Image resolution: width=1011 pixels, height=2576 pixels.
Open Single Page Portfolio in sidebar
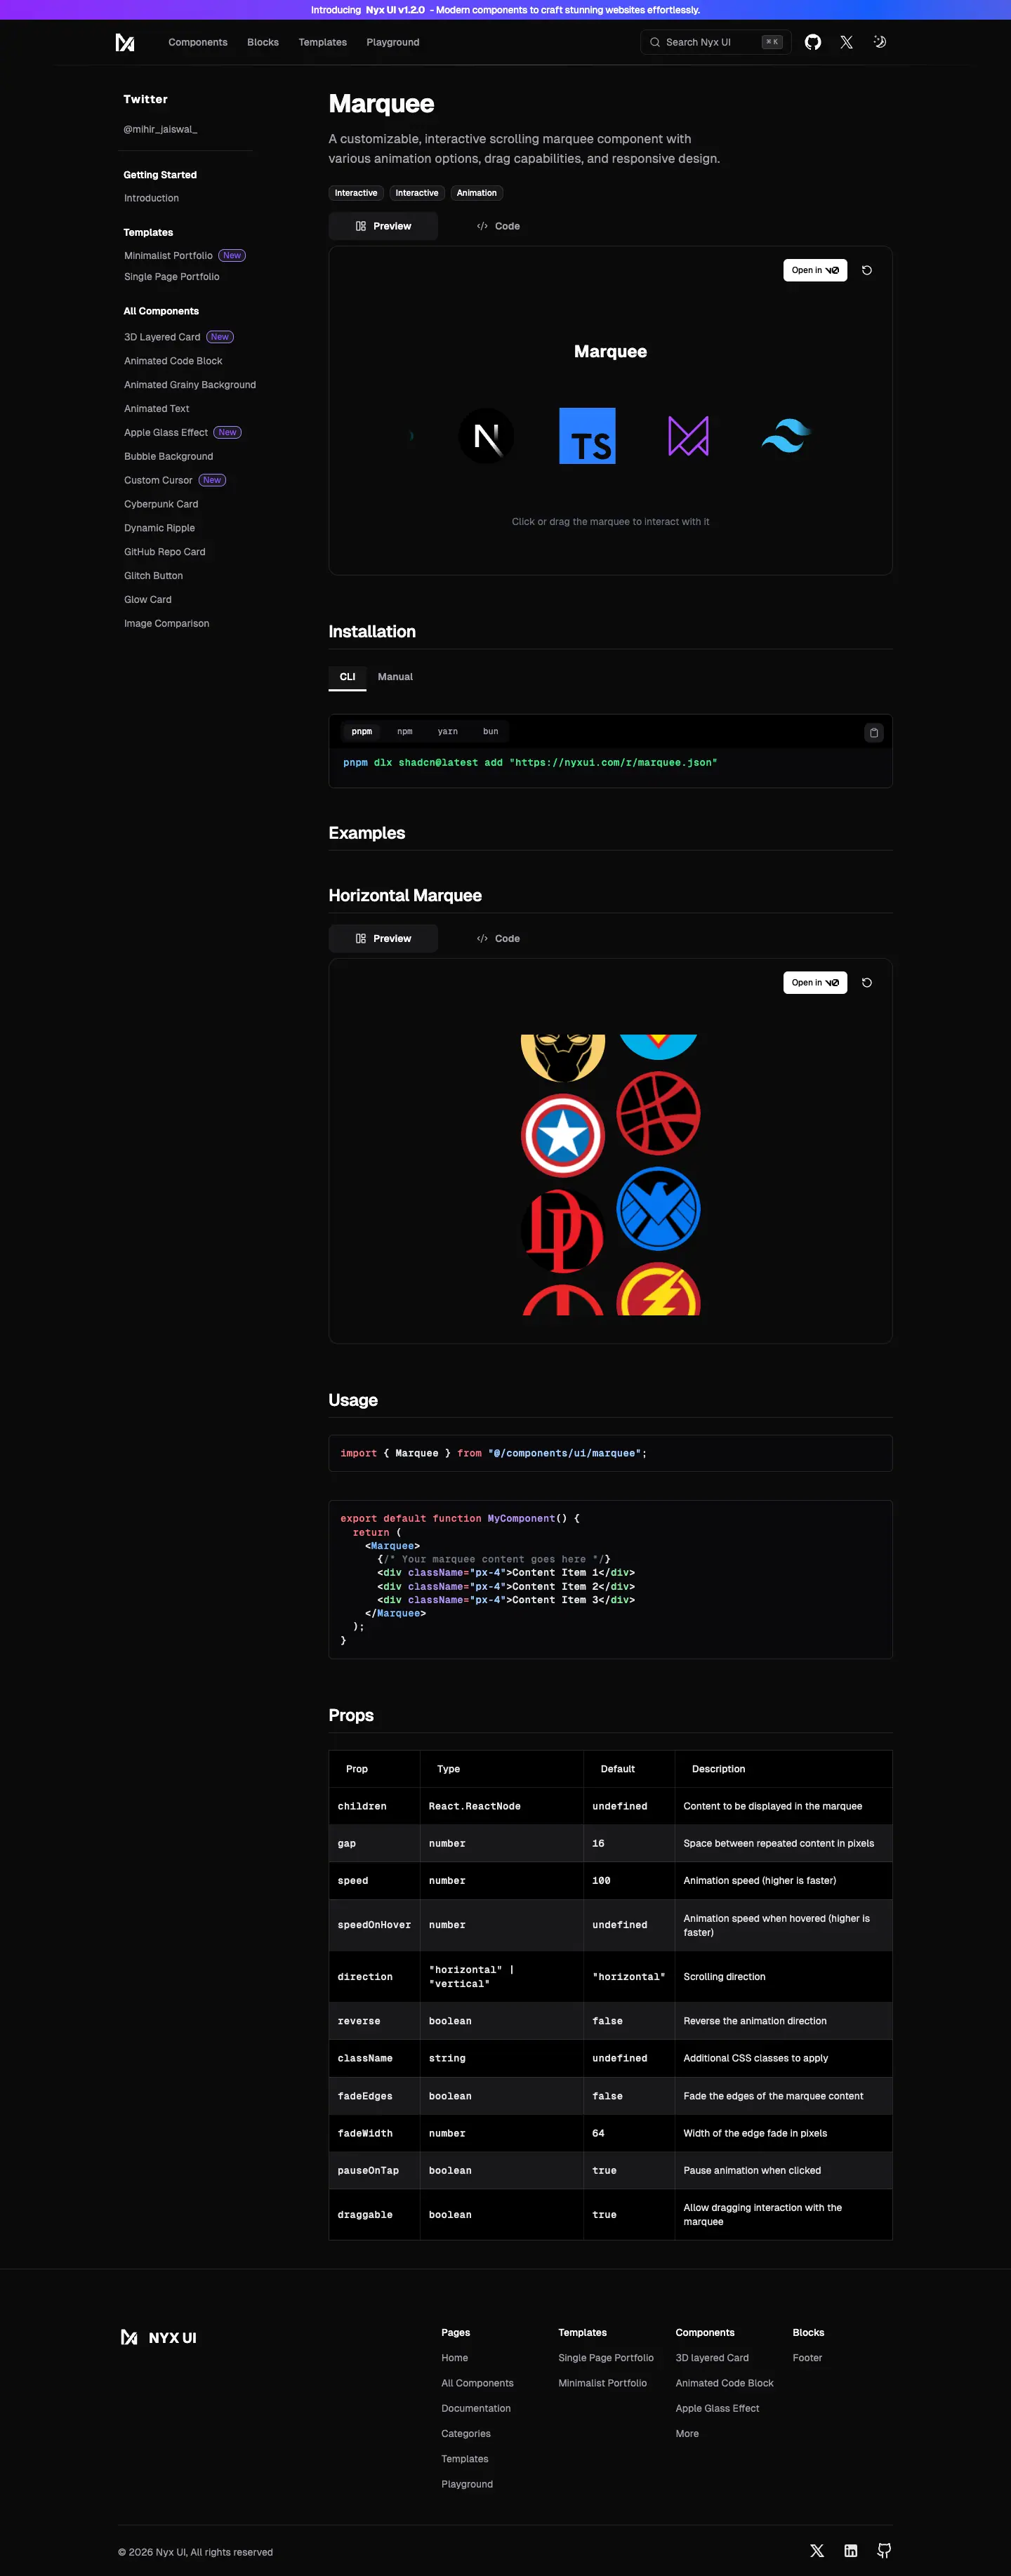tap(172, 277)
